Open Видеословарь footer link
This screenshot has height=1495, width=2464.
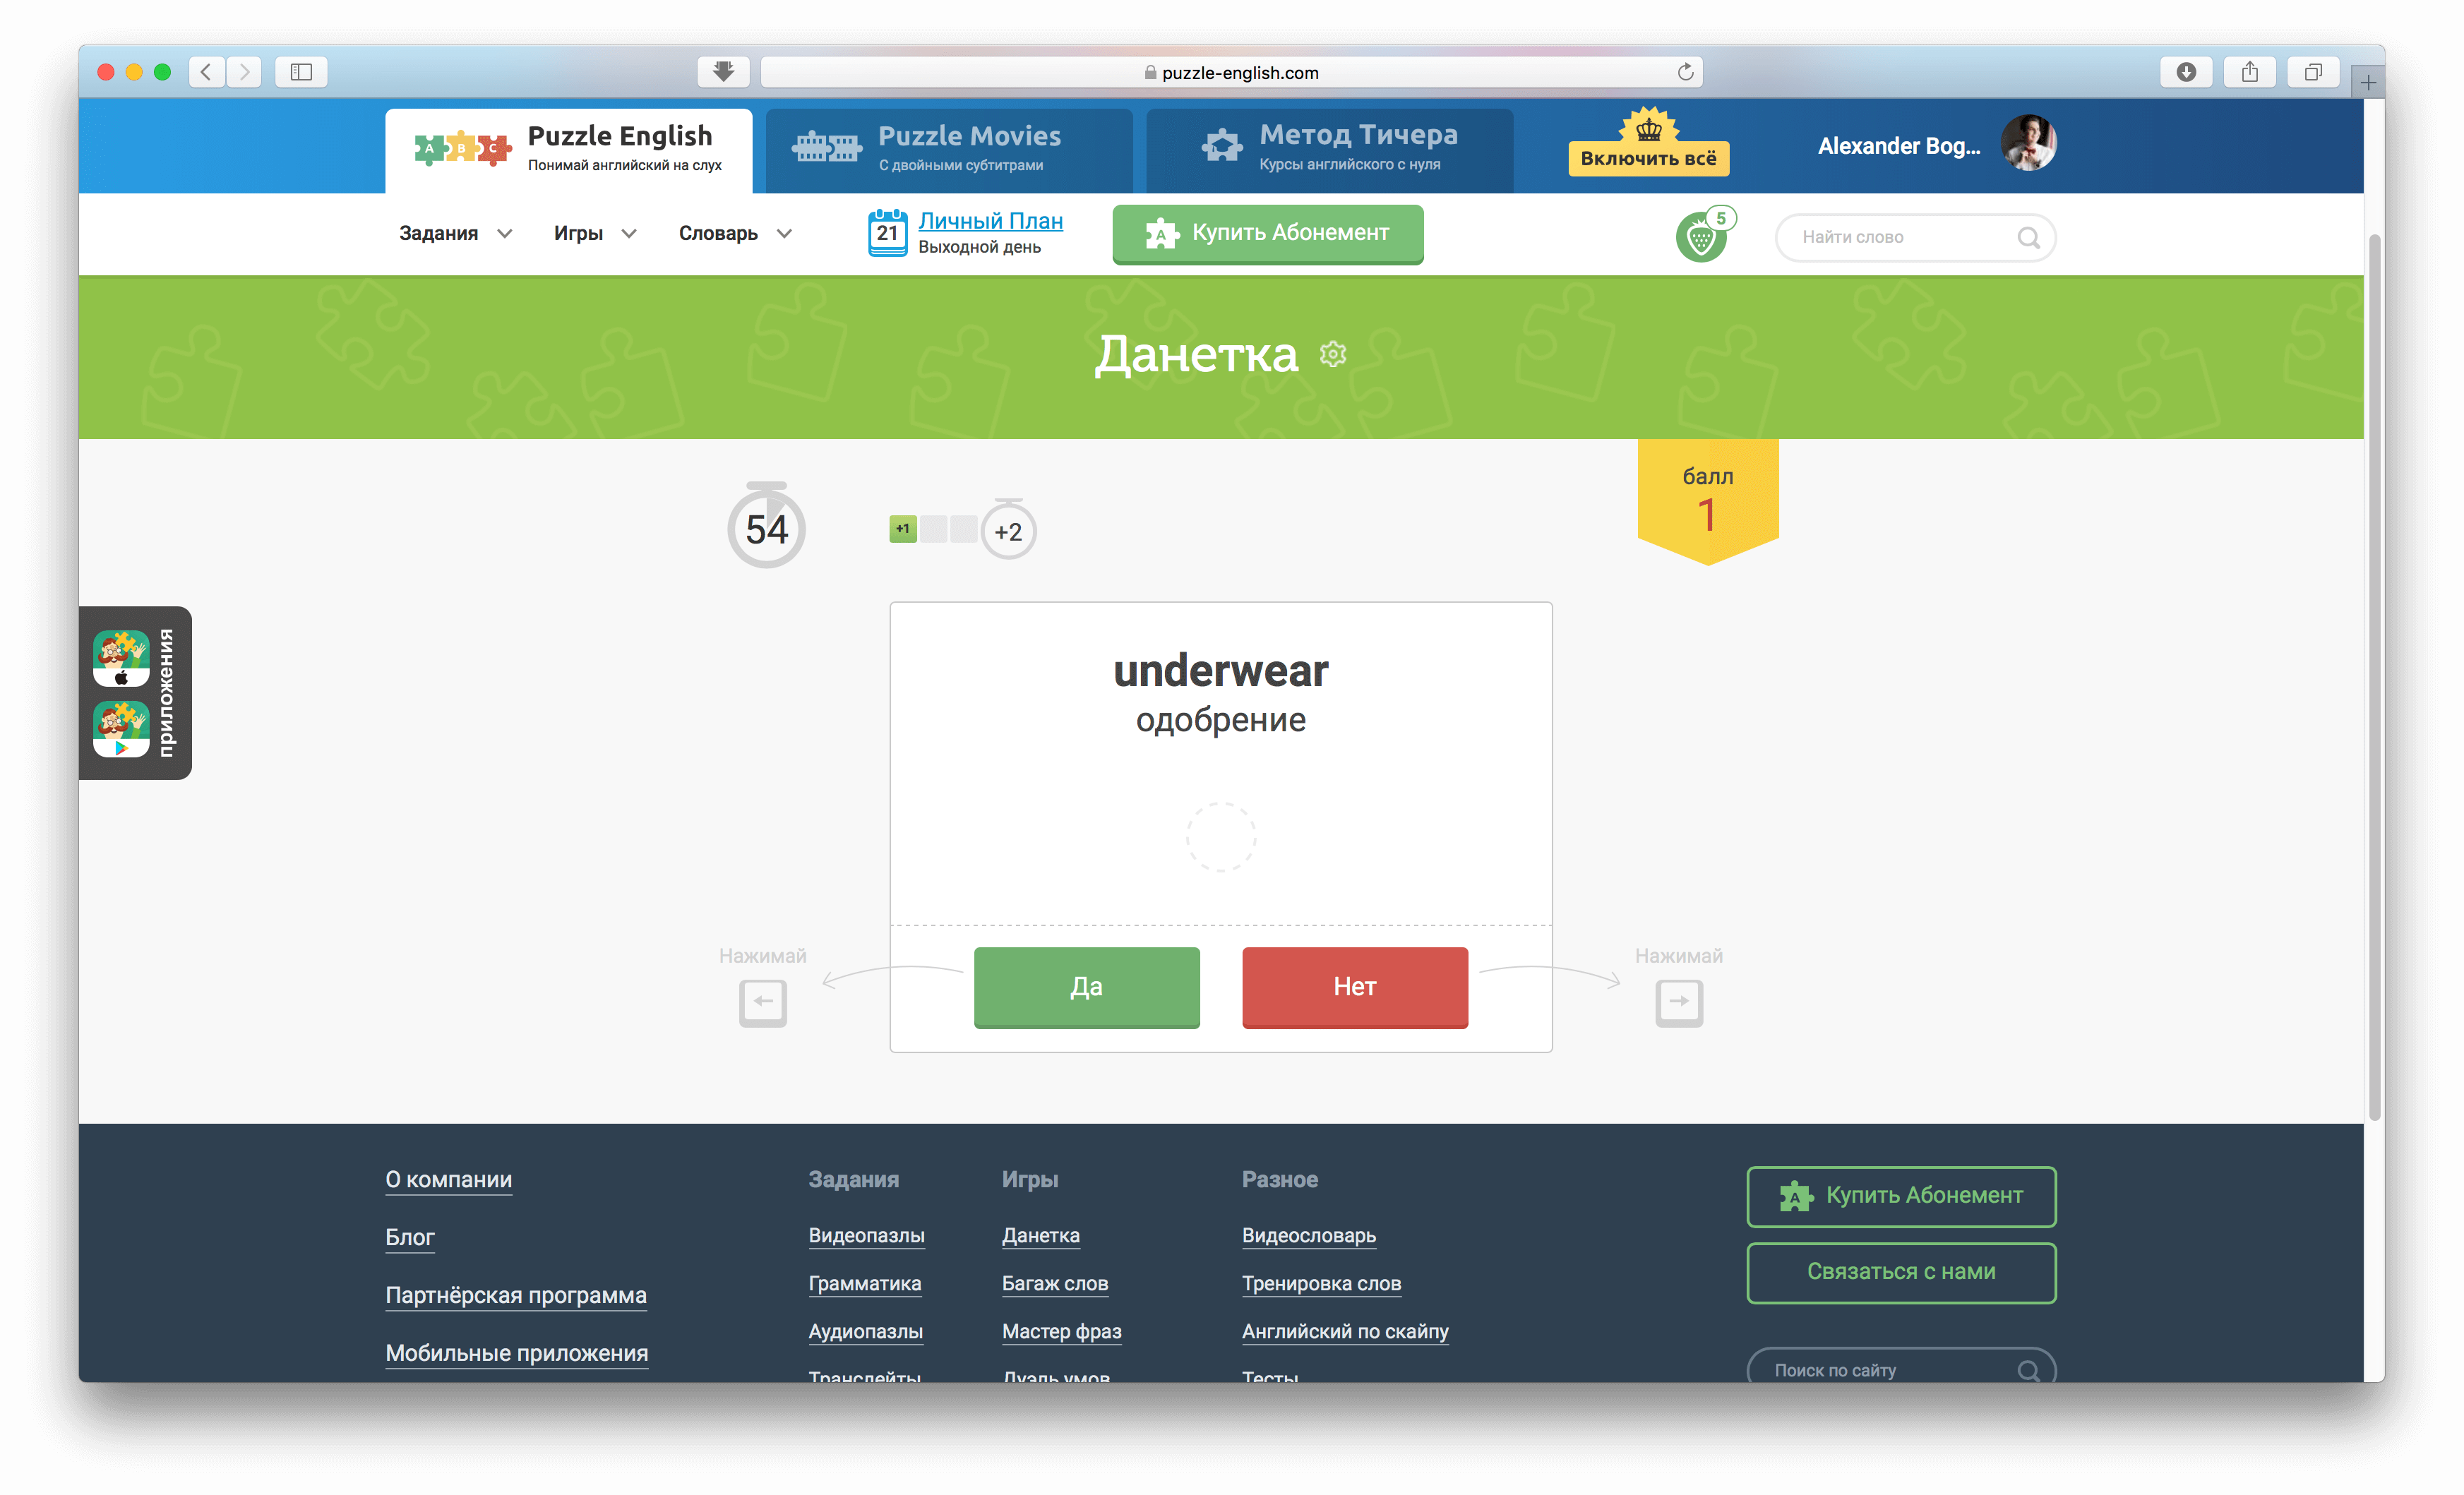pyautogui.click(x=1308, y=1236)
